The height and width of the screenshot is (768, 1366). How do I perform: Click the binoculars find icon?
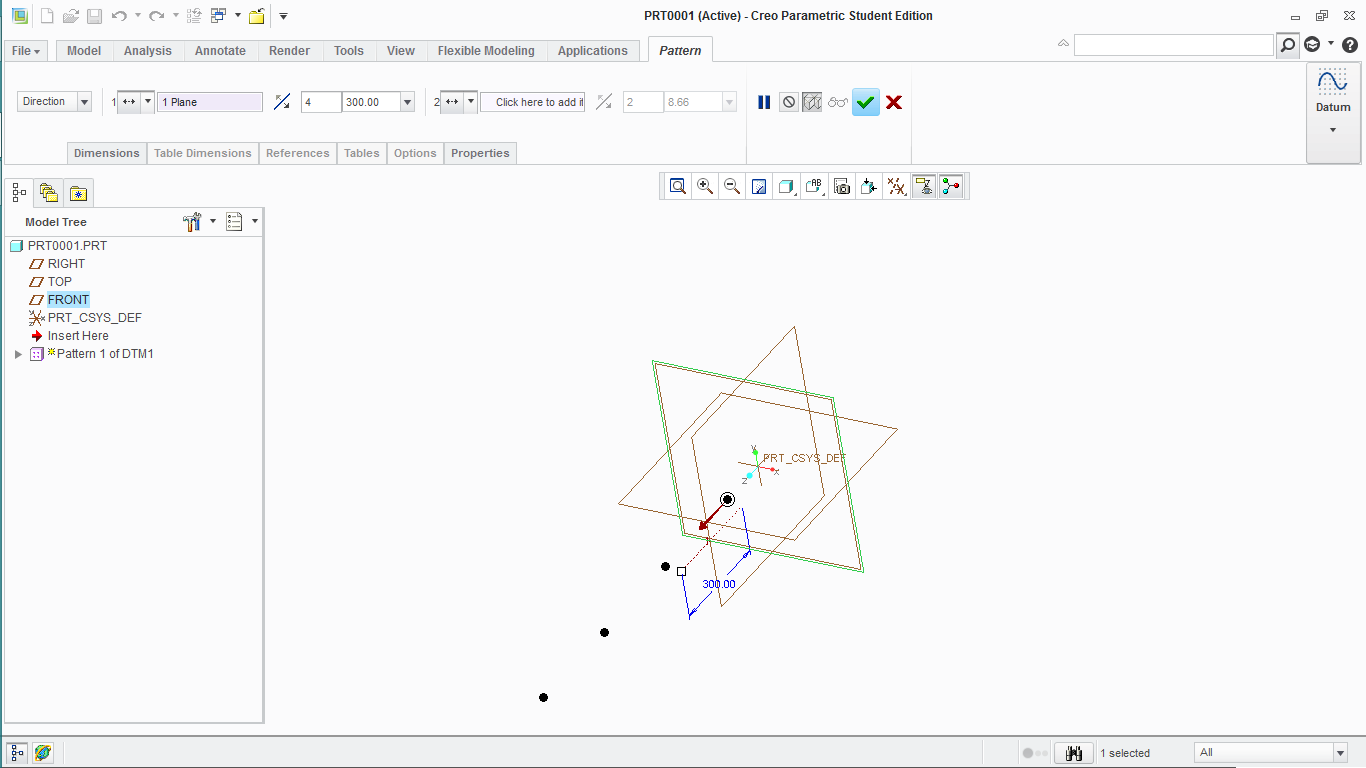(1074, 753)
